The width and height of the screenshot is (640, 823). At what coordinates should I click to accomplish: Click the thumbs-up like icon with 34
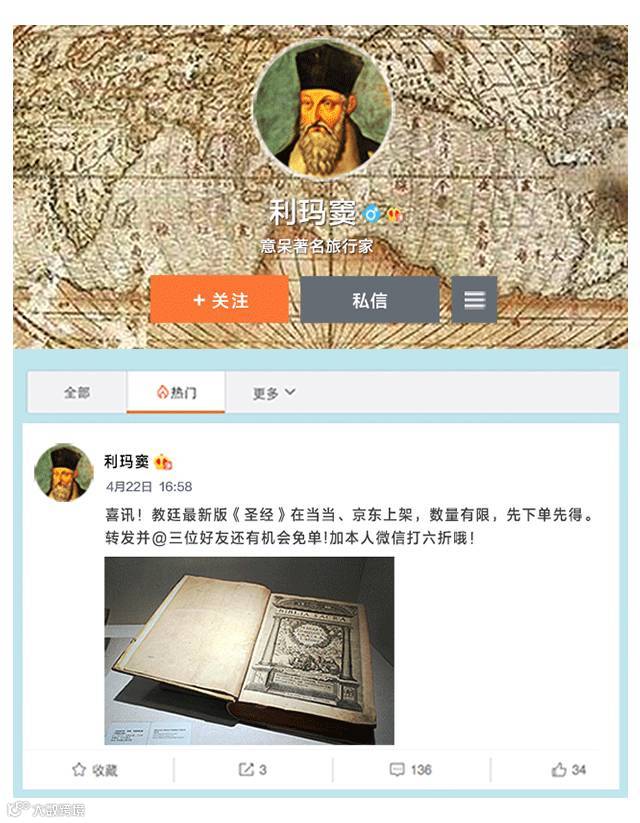tap(559, 769)
